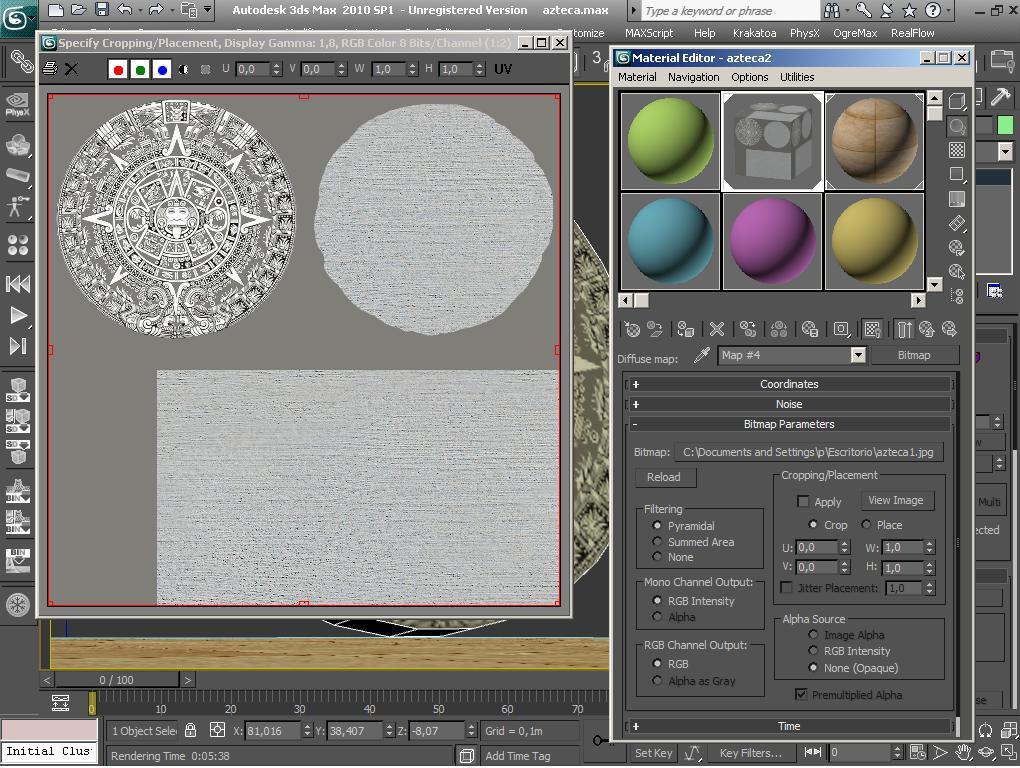Click the print icon in Cropping window
The height and width of the screenshot is (768, 1020).
tap(49, 68)
